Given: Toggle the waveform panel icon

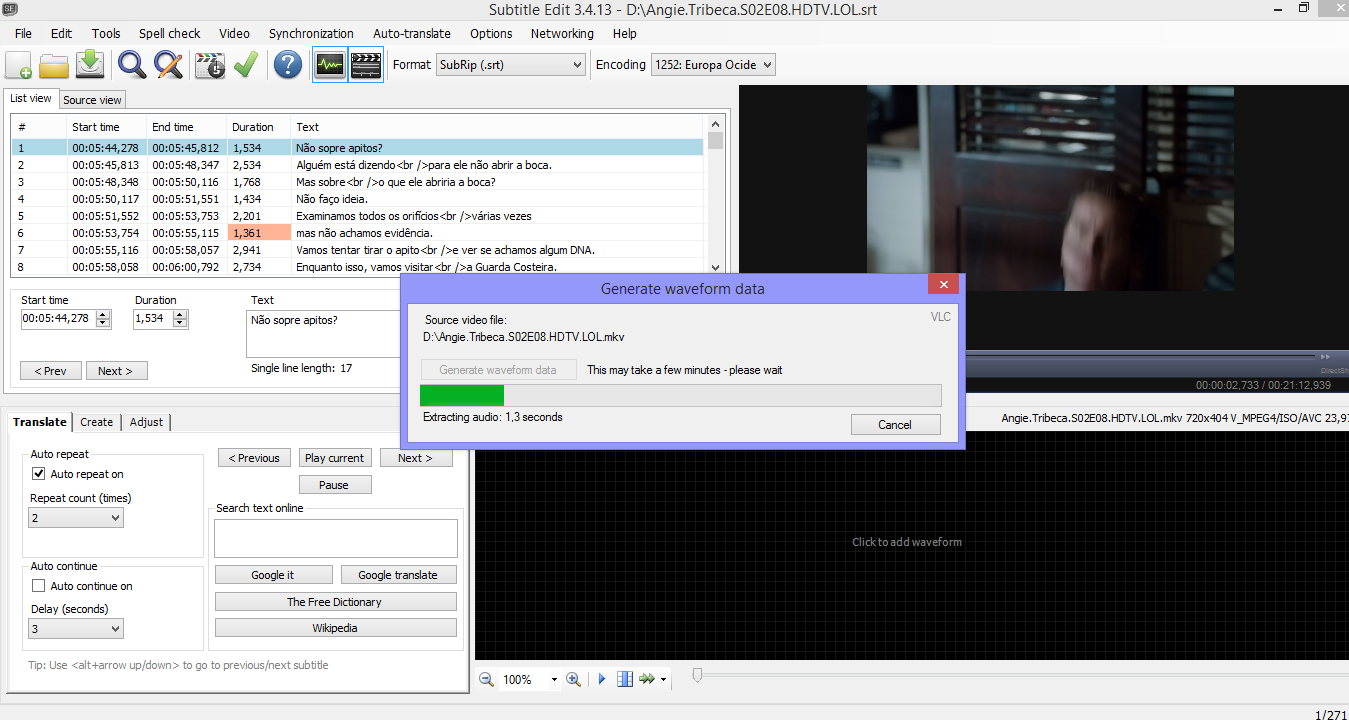Looking at the screenshot, I should pos(328,64).
